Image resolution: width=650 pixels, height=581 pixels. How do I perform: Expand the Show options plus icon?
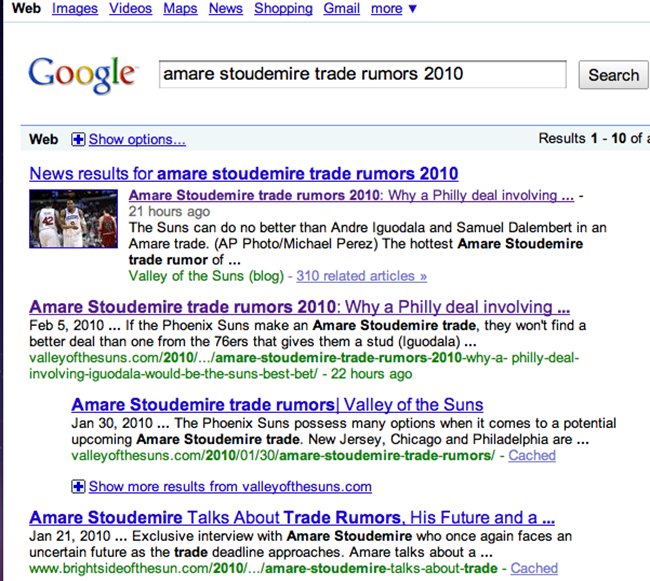pyautogui.click(x=79, y=139)
